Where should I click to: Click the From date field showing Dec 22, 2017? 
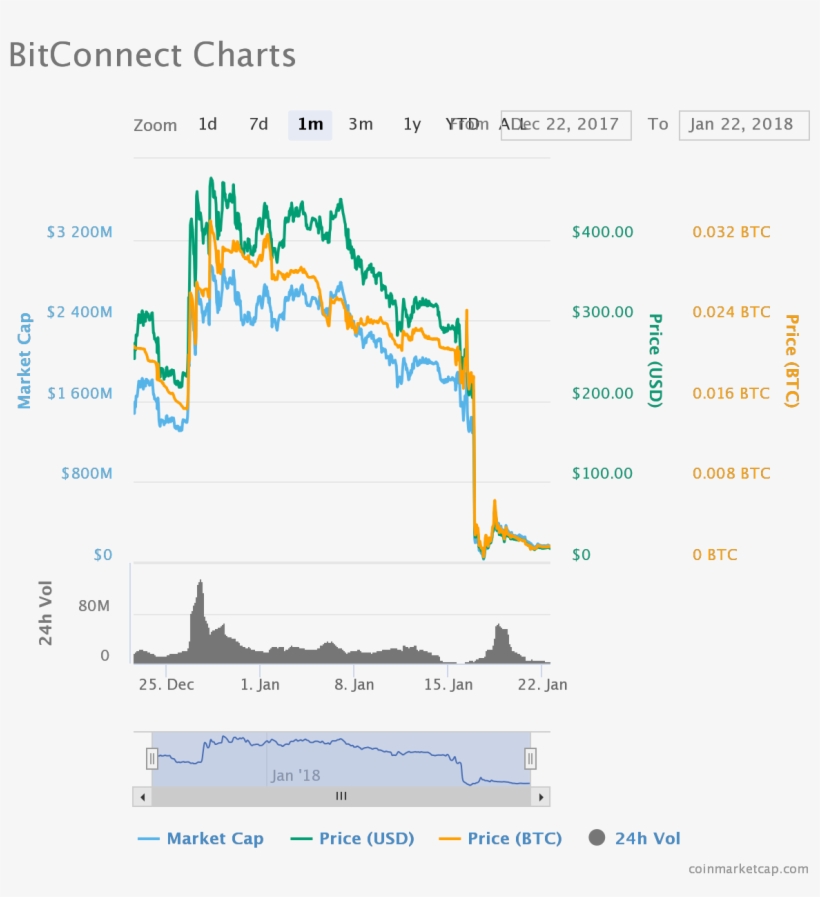pos(566,125)
